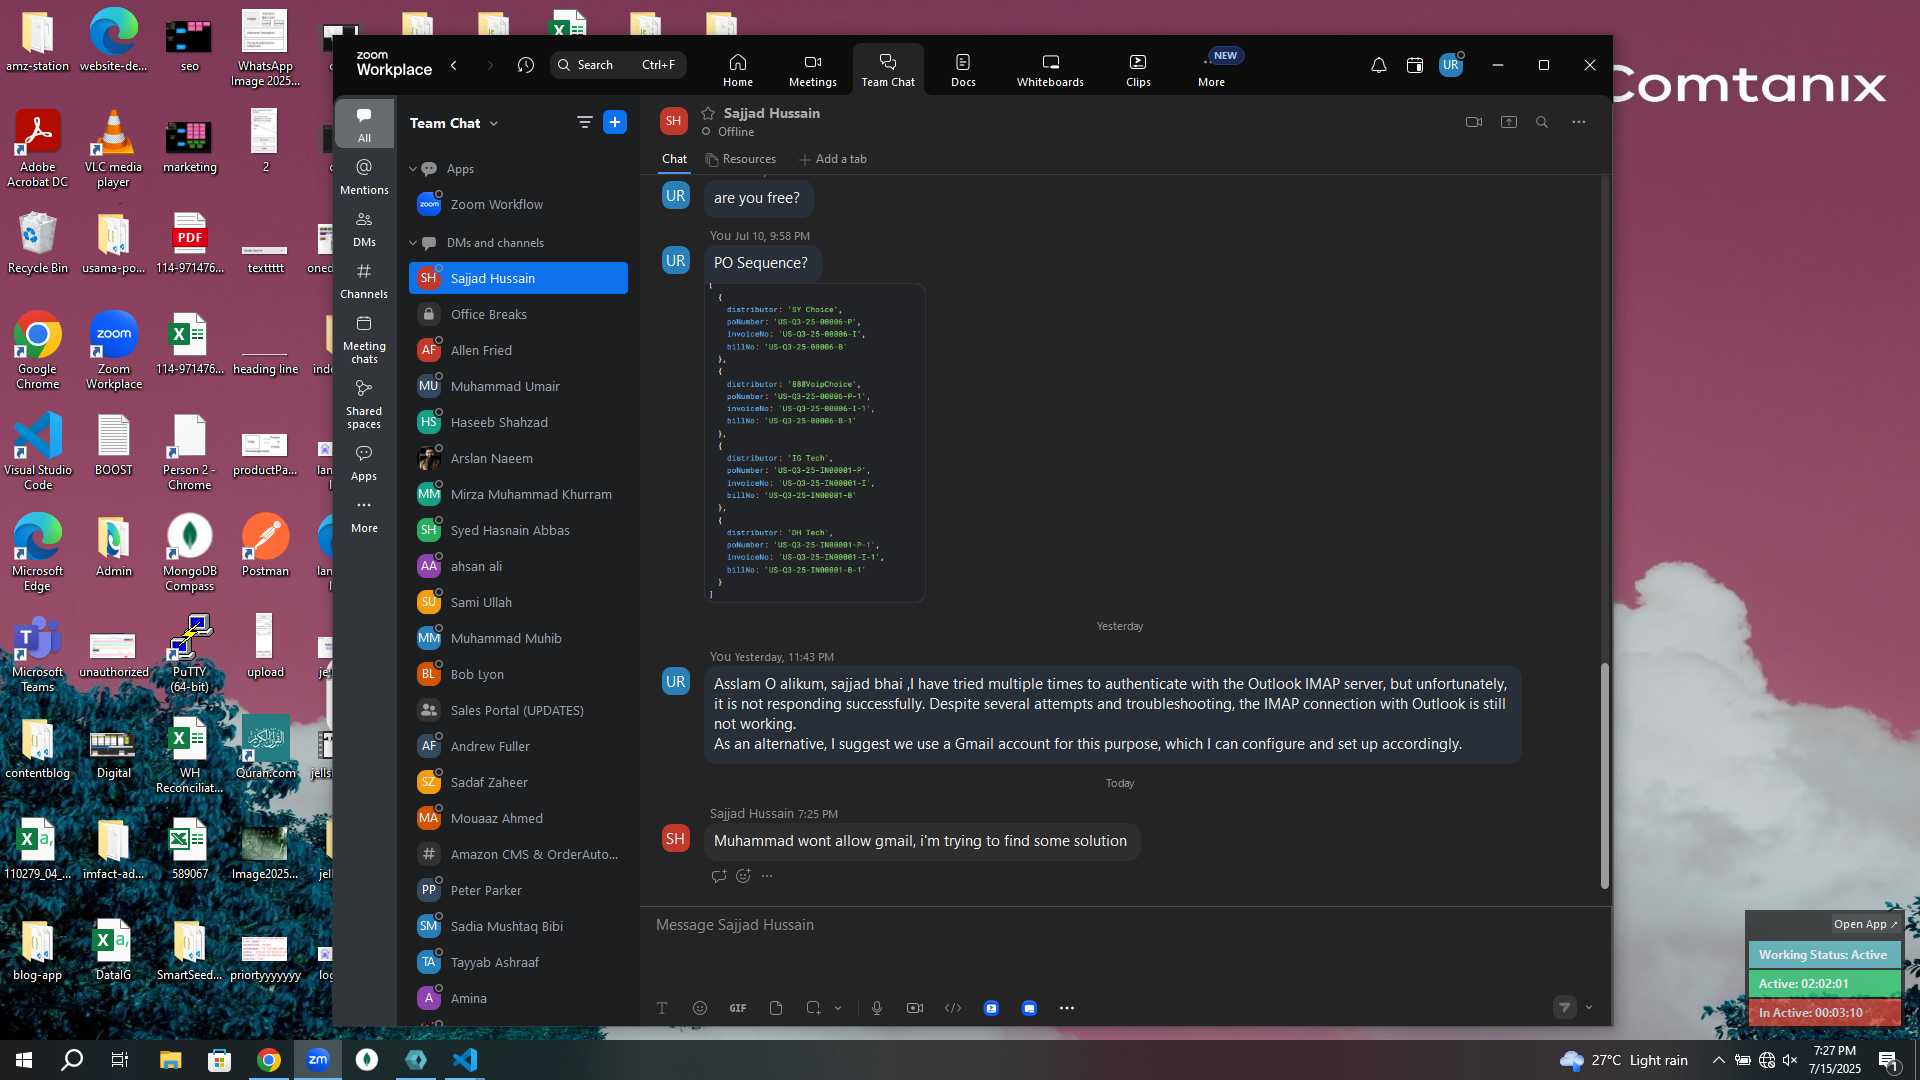Image resolution: width=1920 pixels, height=1080 pixels.
Task: Open more actions for Sajjad's message
Action: pos(767,876)
